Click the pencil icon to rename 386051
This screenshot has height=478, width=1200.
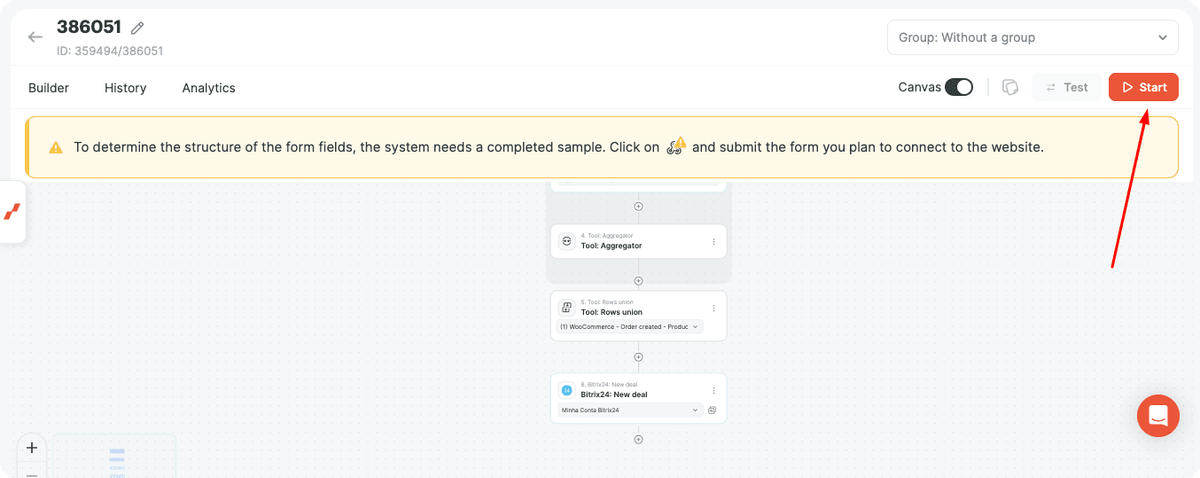tap(138, 28)
